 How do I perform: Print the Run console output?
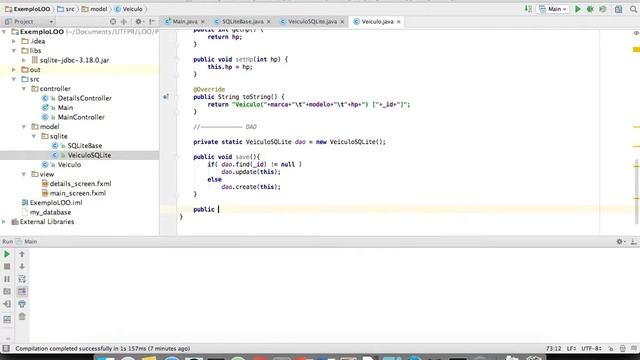coord(22,304)
